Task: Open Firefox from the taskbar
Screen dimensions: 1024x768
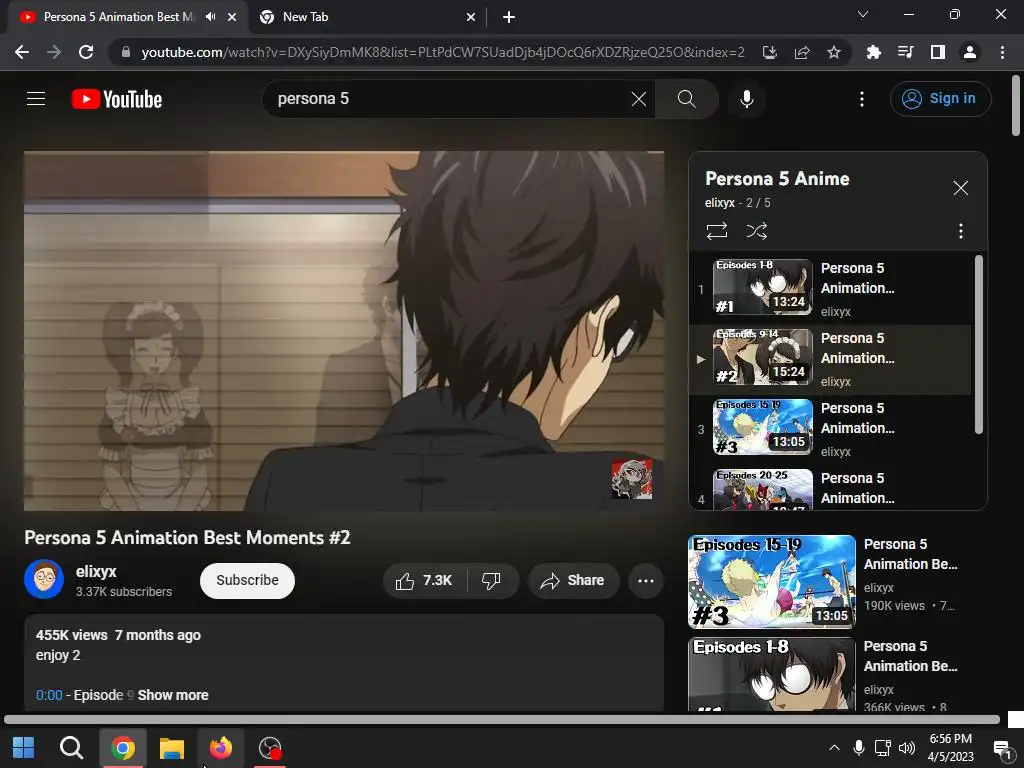Action: coord(221,748)
